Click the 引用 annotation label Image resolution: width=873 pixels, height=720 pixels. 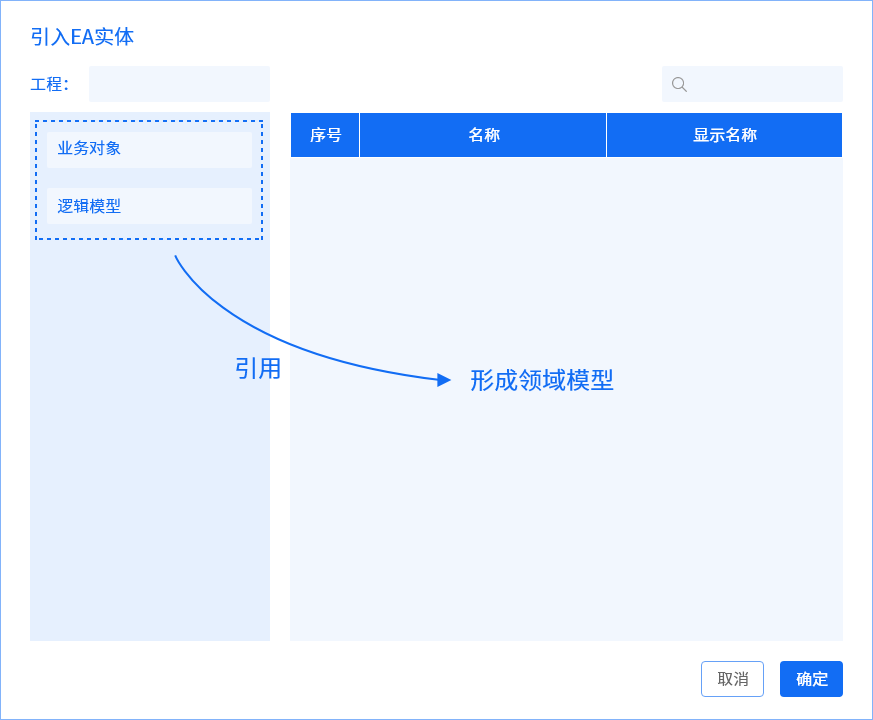pos(258,369)
